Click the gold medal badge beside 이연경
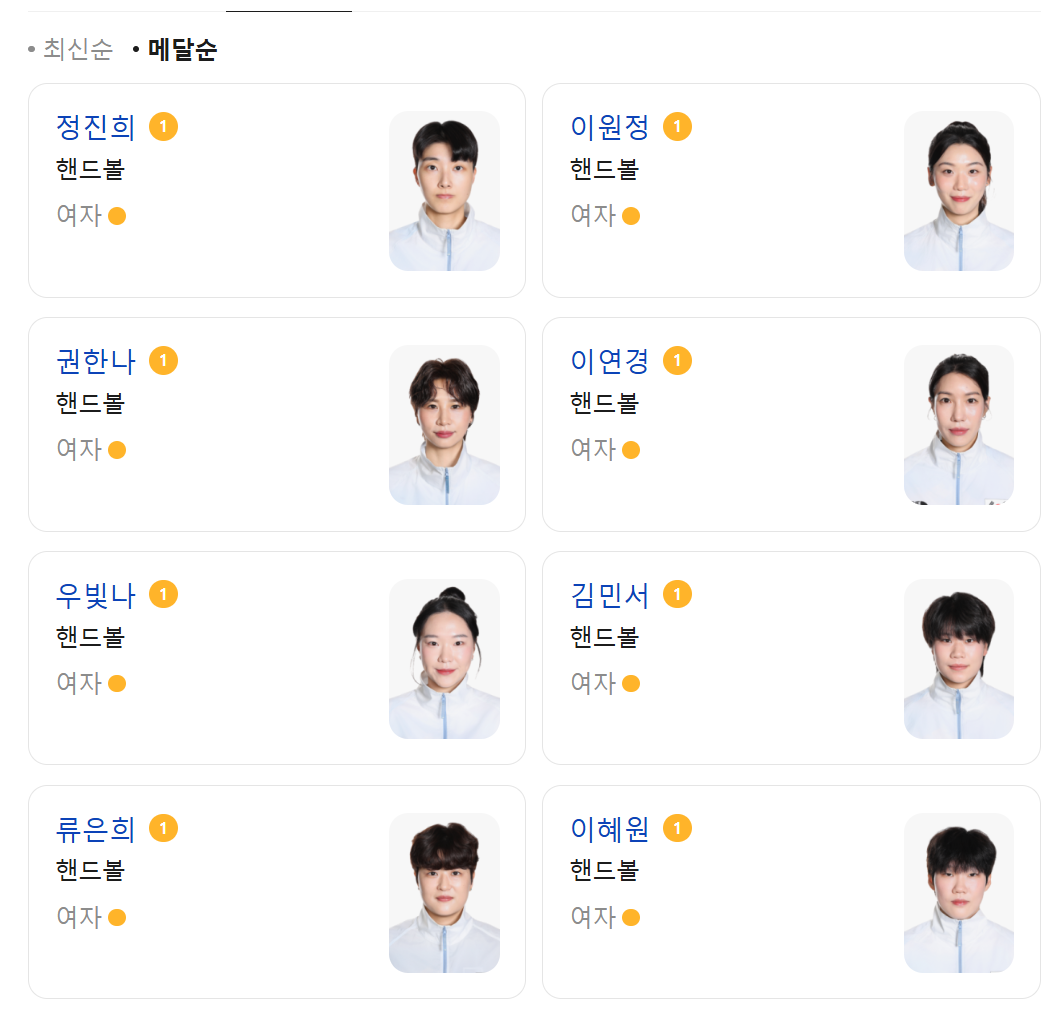Screen dimensions: 1052x1020 [677, 360]
